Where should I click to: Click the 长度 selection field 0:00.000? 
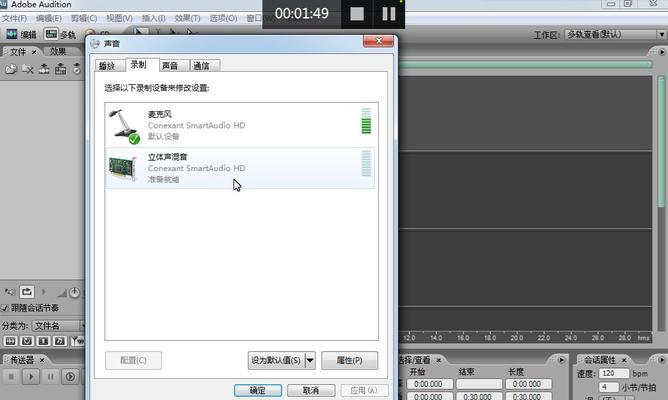tap(527, 384)
